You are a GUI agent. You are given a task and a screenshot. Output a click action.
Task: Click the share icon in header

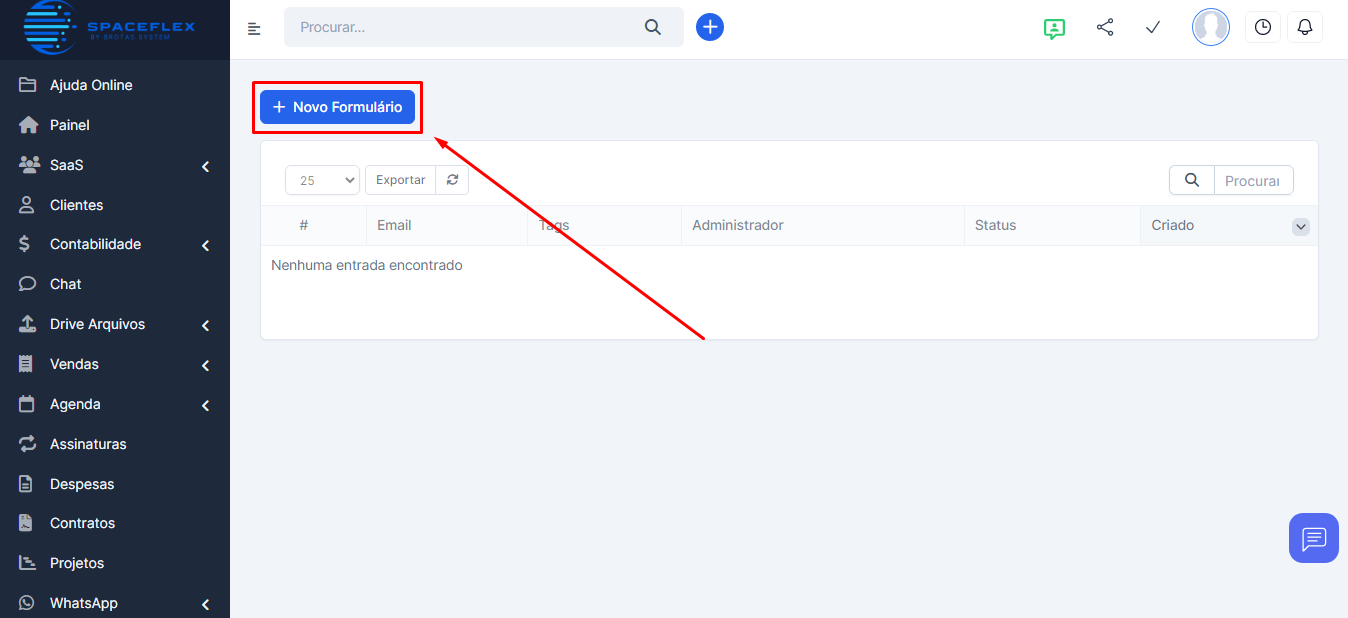click(x=1105, y=28)
